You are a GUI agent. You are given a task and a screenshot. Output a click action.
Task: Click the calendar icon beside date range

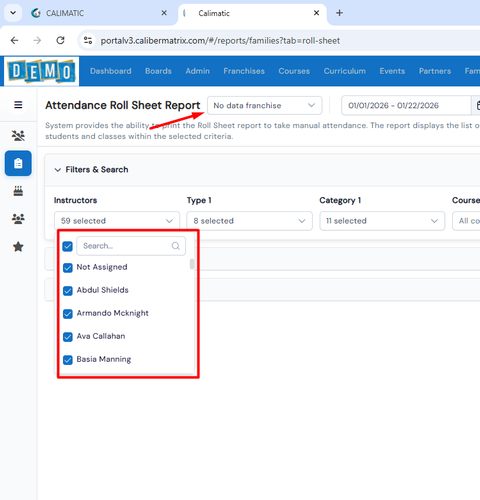[x=477, y=105]
